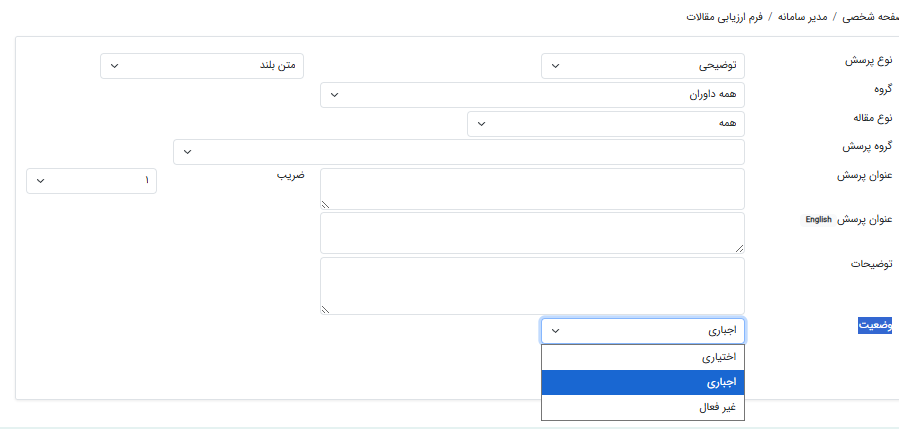This screenshot has height=429, width=899.
Task: Click the highlighted وضعیت label
Action: [x=875, y=326]
